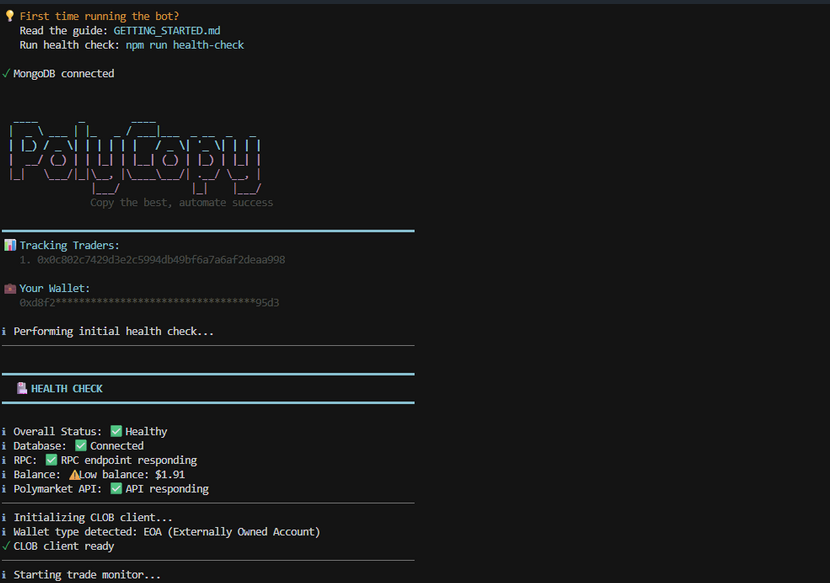Viewport: 830px width, 583px height.
Task: Click the wallet emoji beside Your Wallet
Action: (x=10, y=288)
